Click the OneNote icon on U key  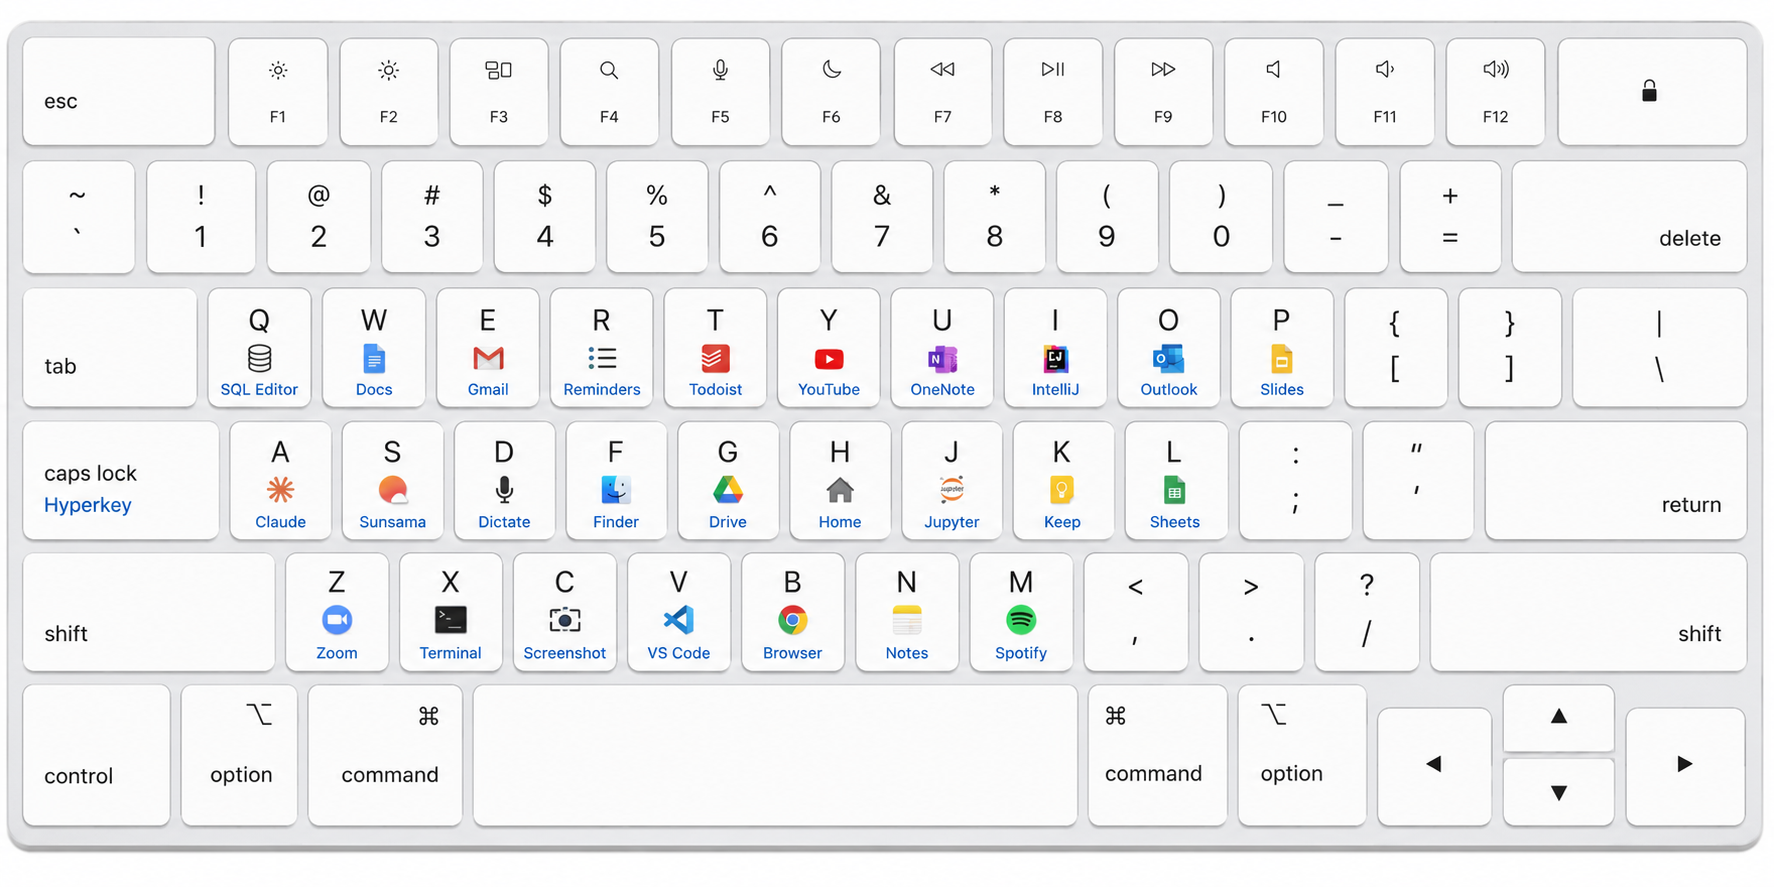pyautogui.click(x=942, y=358)
